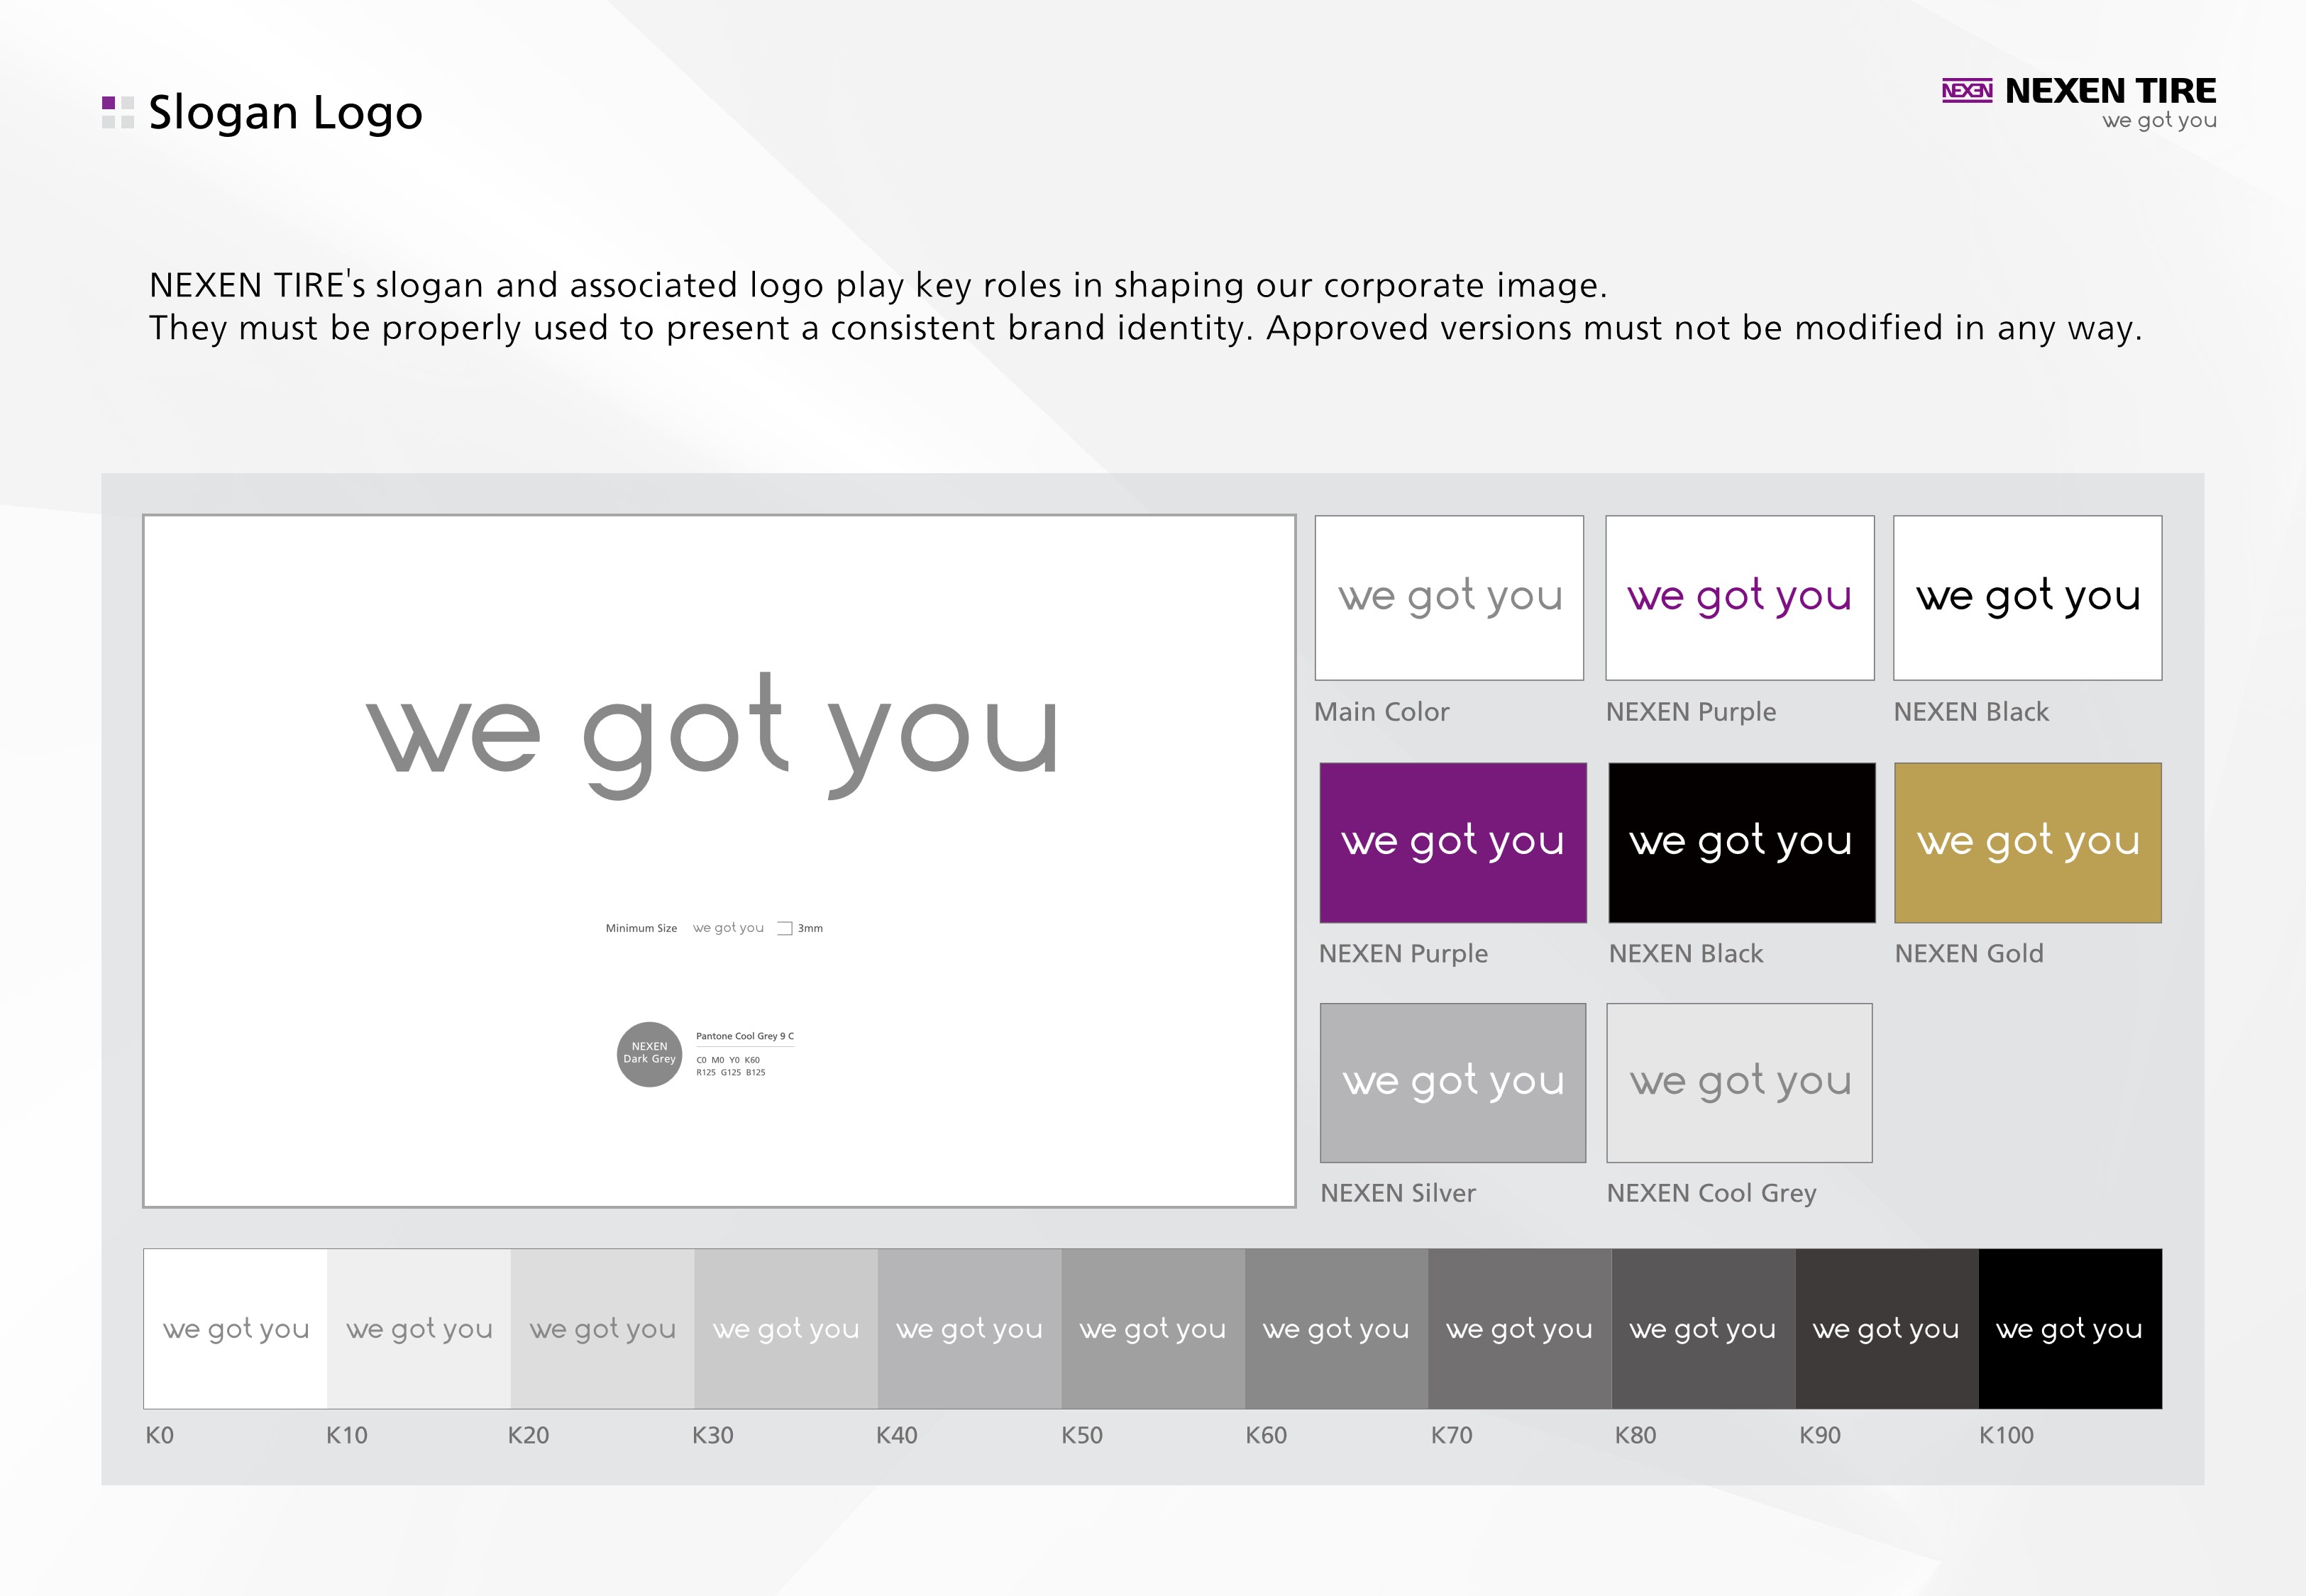
Task: Choose the purple-text slogan tile on white background
Action: [x=1740, y=598]
